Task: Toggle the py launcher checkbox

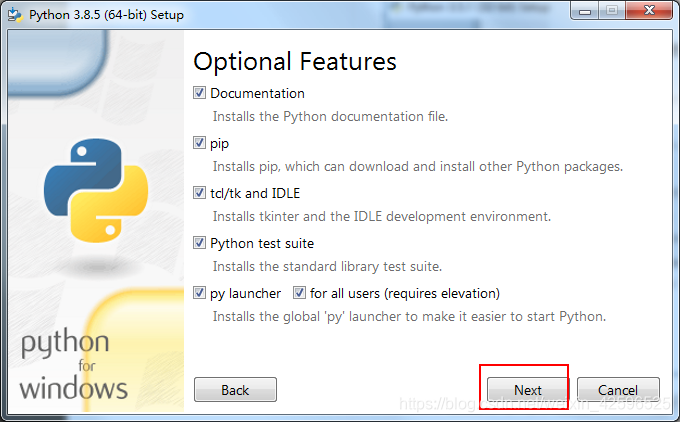Action: point(199,293)
